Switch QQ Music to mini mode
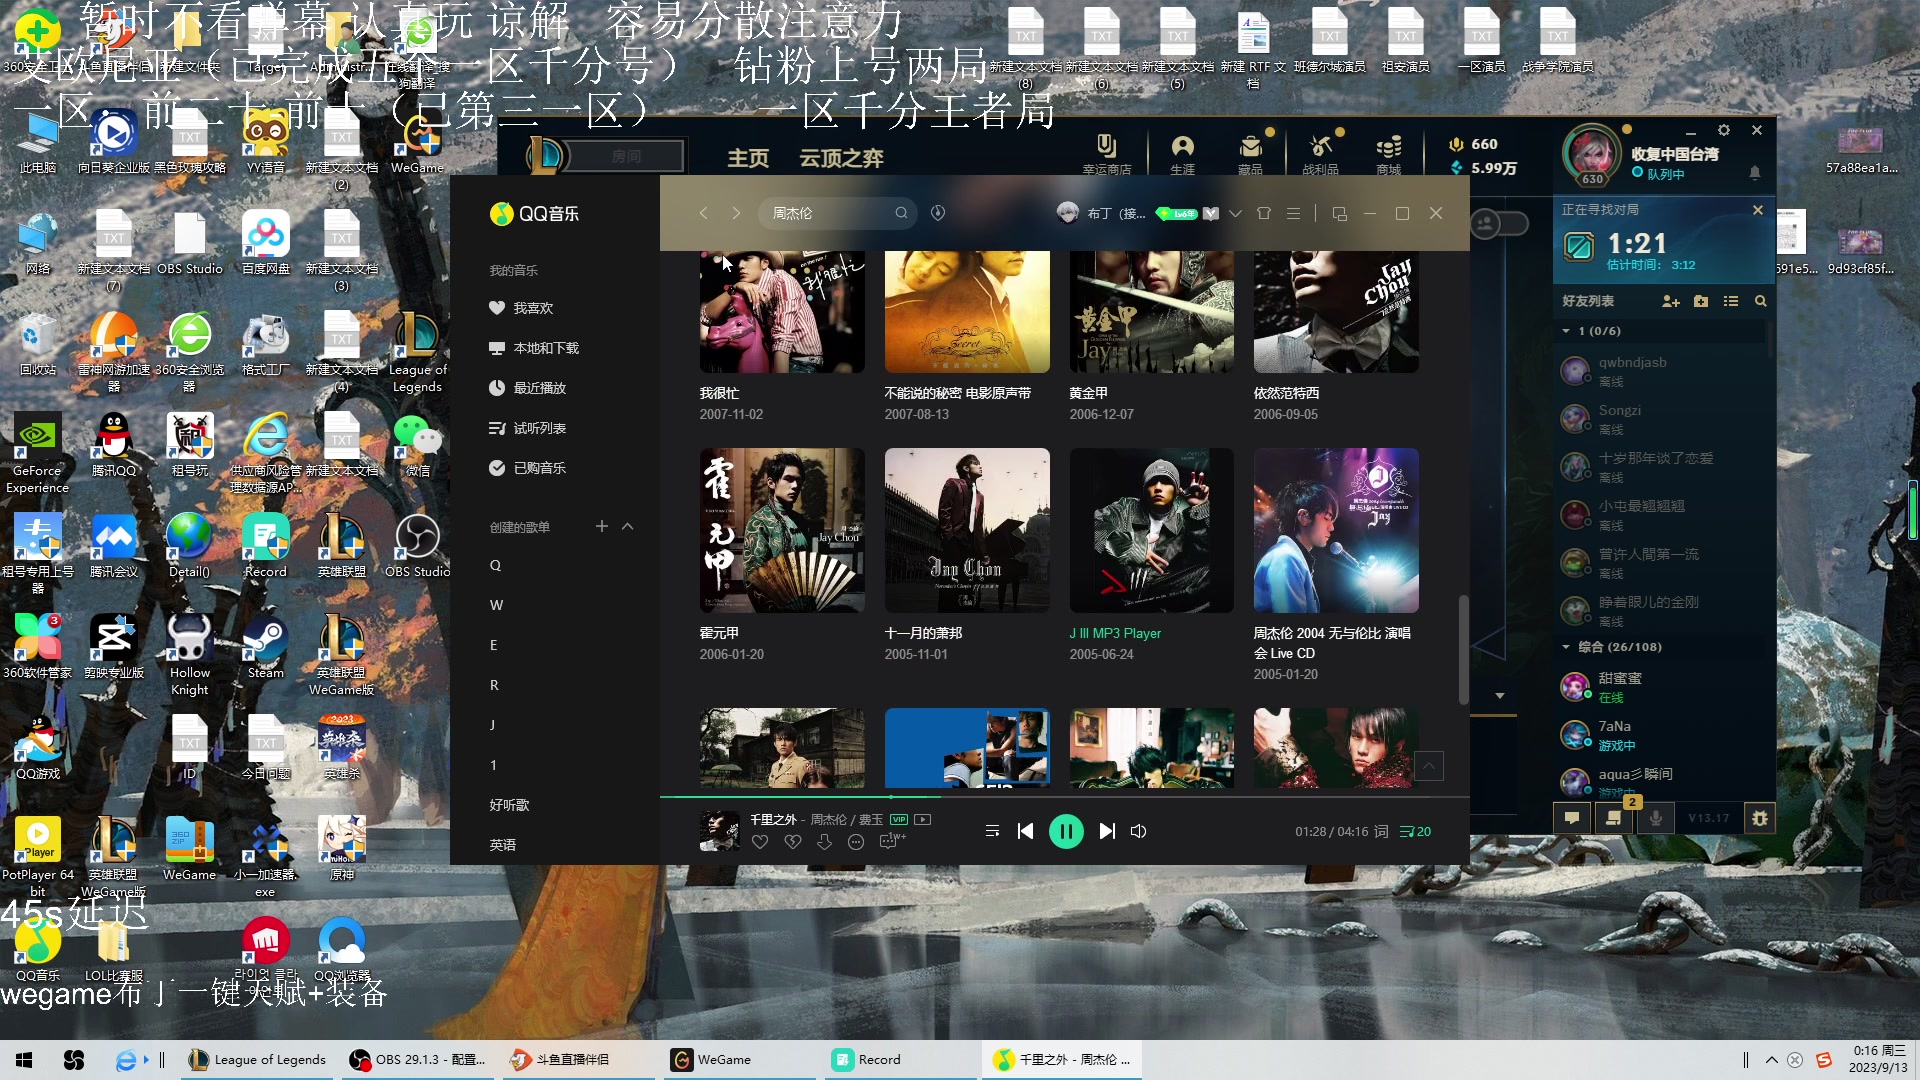This screenshot has width=1920, height=1080. (1340, 213)
